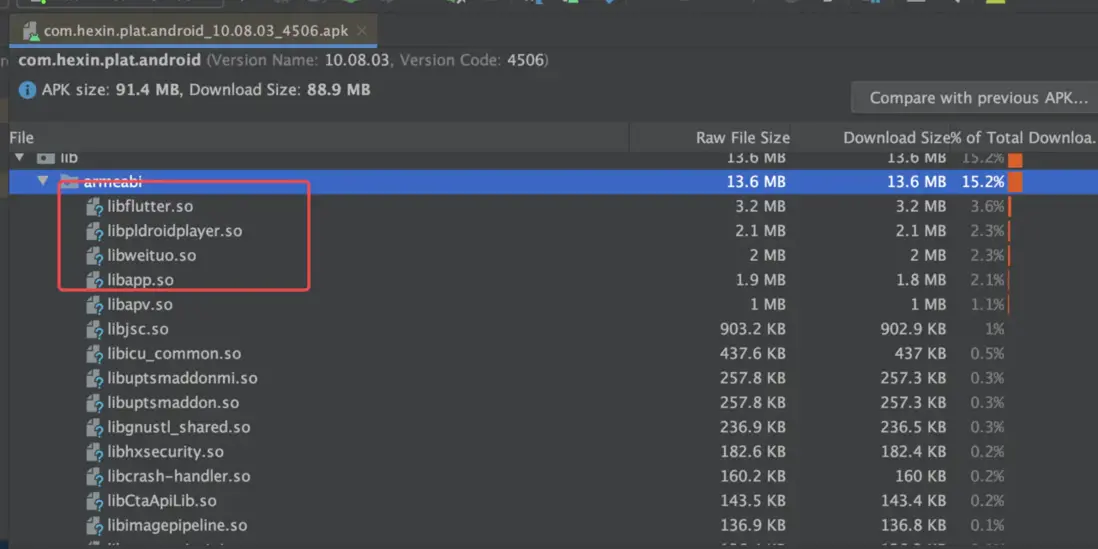Click the libjsc.so file icon
Screen dimensions: 1098x549
(95, 329)
